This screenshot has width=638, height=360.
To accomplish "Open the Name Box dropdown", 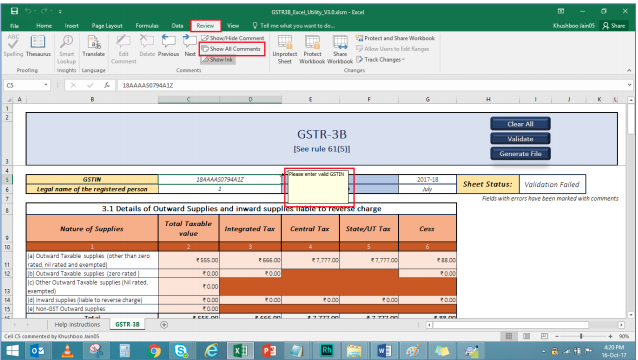I will 46,85.
